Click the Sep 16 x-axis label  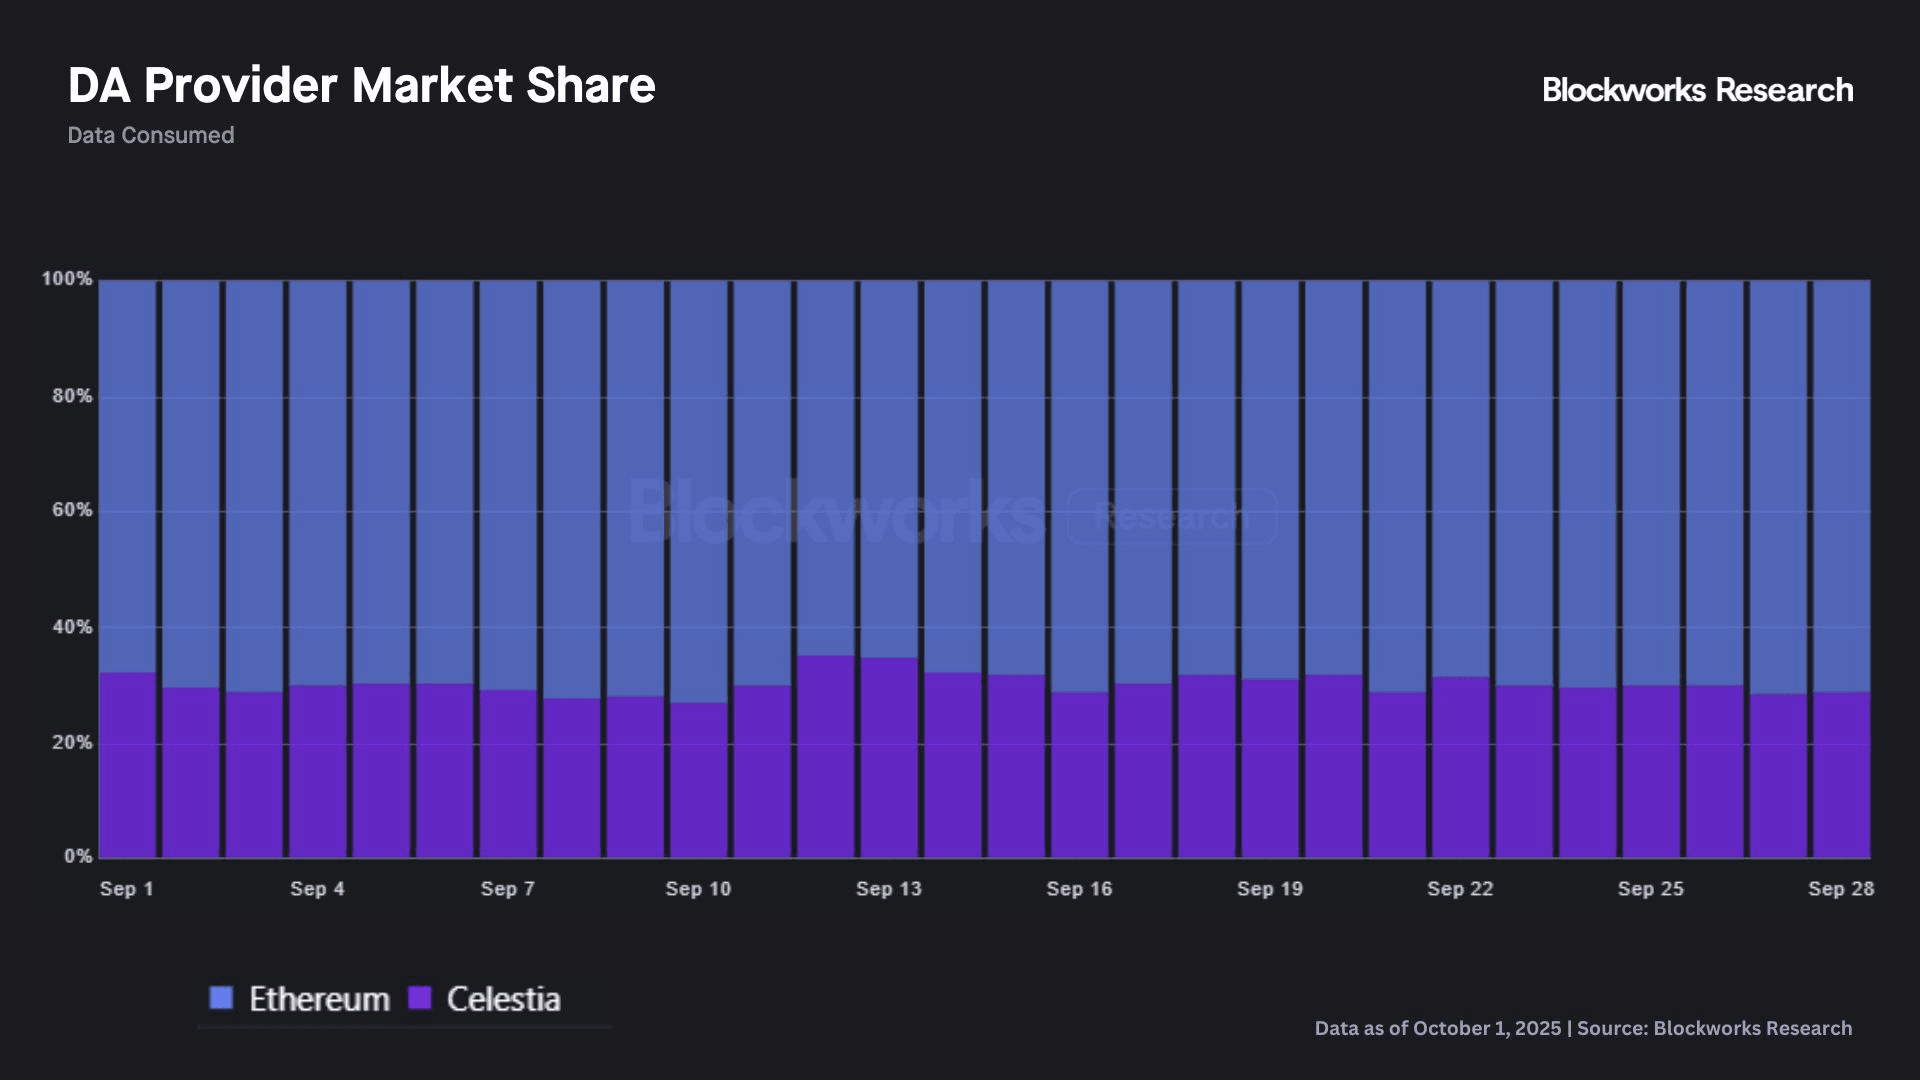pos(1079,889)
